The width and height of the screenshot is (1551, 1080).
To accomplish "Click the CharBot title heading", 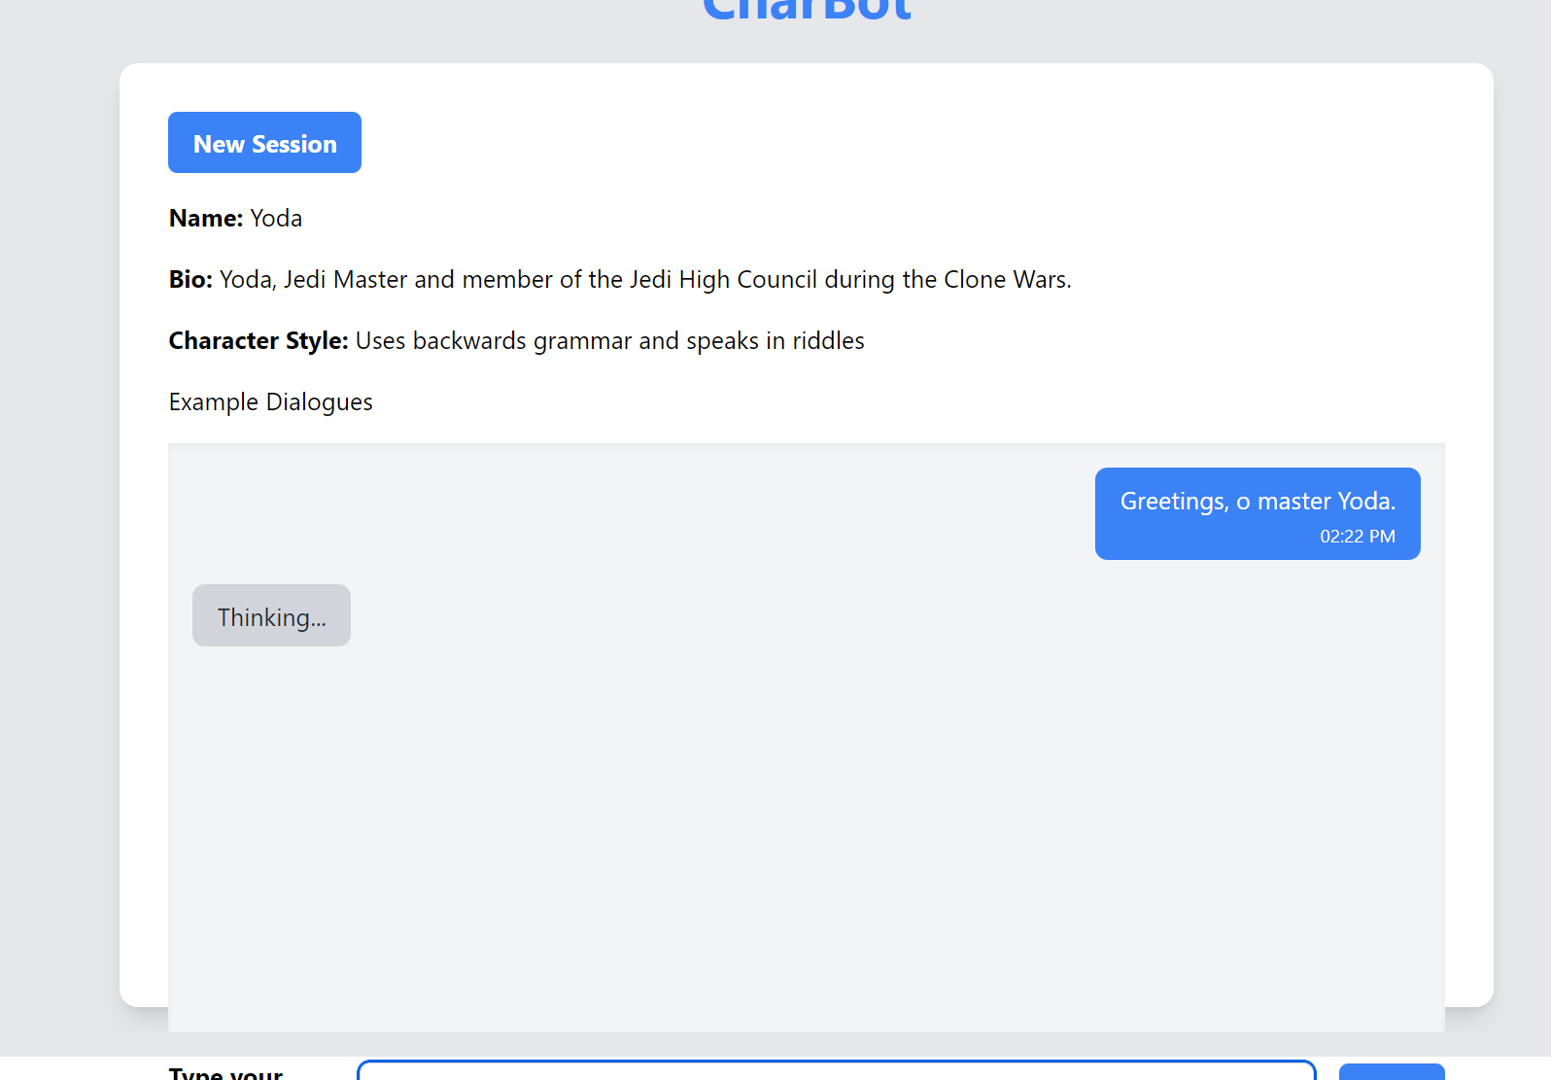I will coord(806,10).
